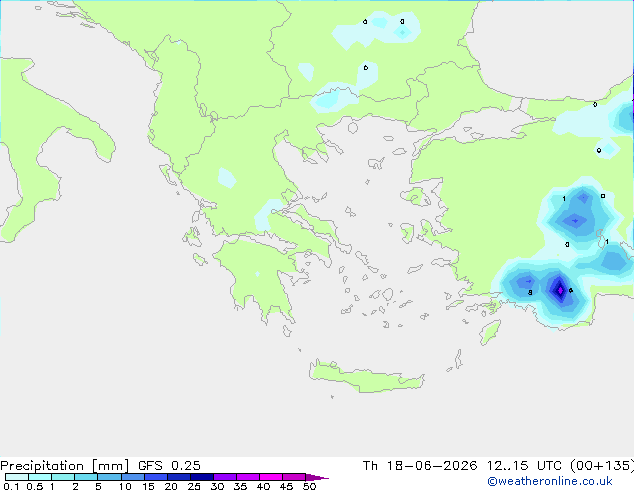Choose the 30–35 mm purple swatch
This screenshot has width=634, height=490.
point(224,477)
